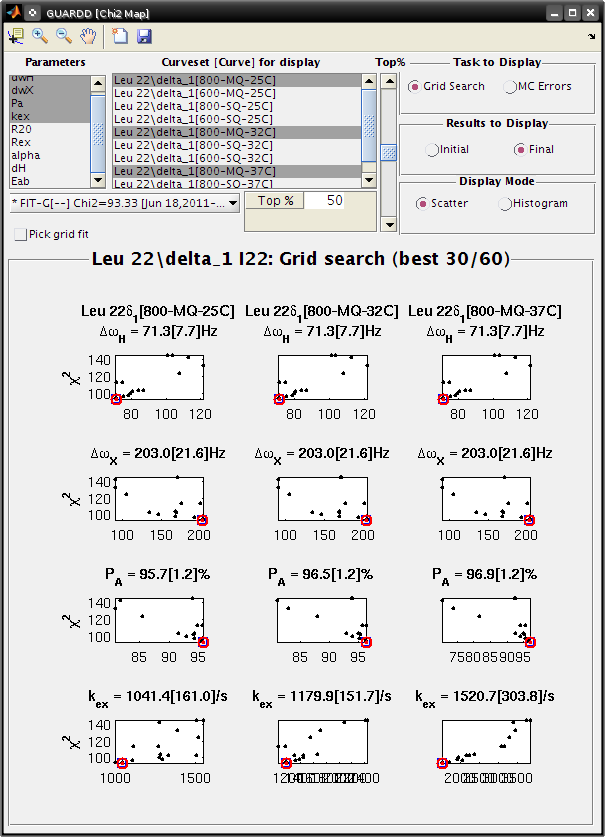Select curve delta_1[800-MQ-32C] in list

pyautogui.click(x=237, y=132)
